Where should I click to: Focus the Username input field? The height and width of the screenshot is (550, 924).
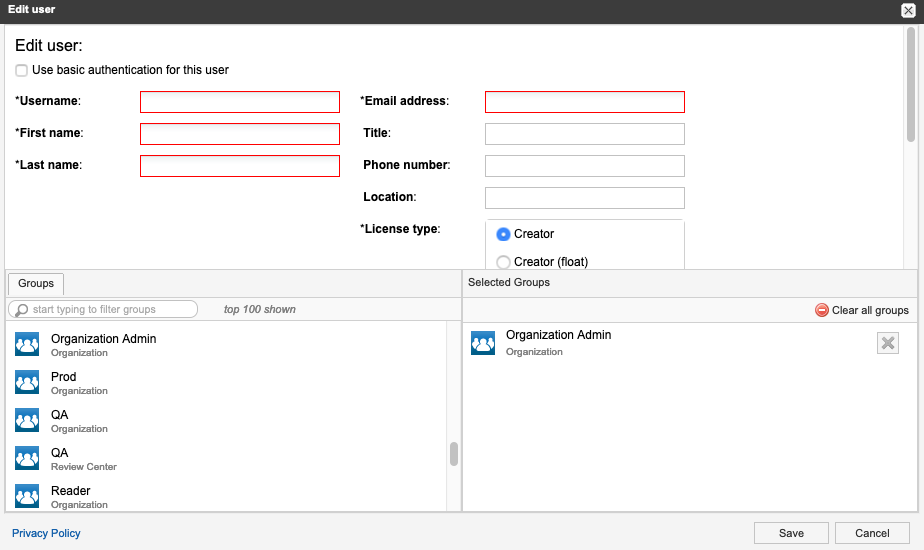pyautogui.click(x=240, y=102)
